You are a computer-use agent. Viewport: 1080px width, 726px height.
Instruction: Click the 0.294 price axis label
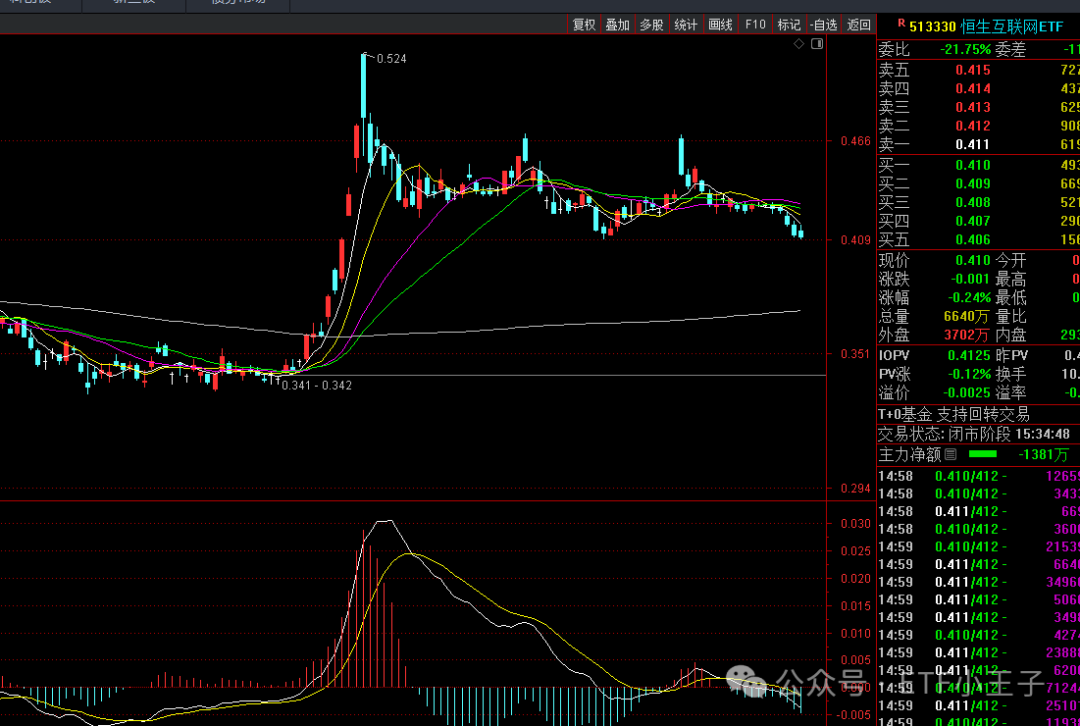[x=855, y=488]
